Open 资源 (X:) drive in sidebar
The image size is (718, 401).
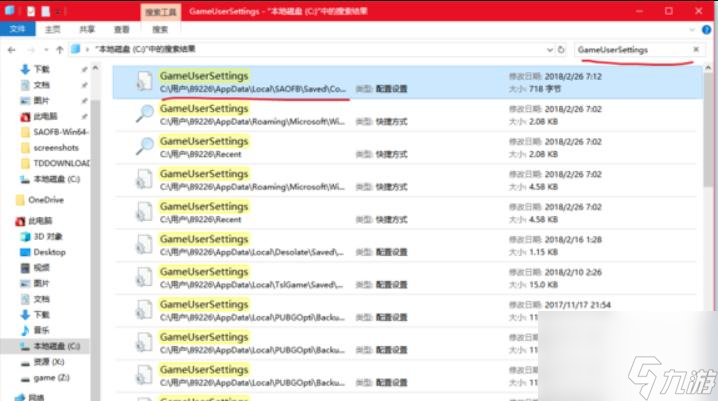[x=49, y=362]
